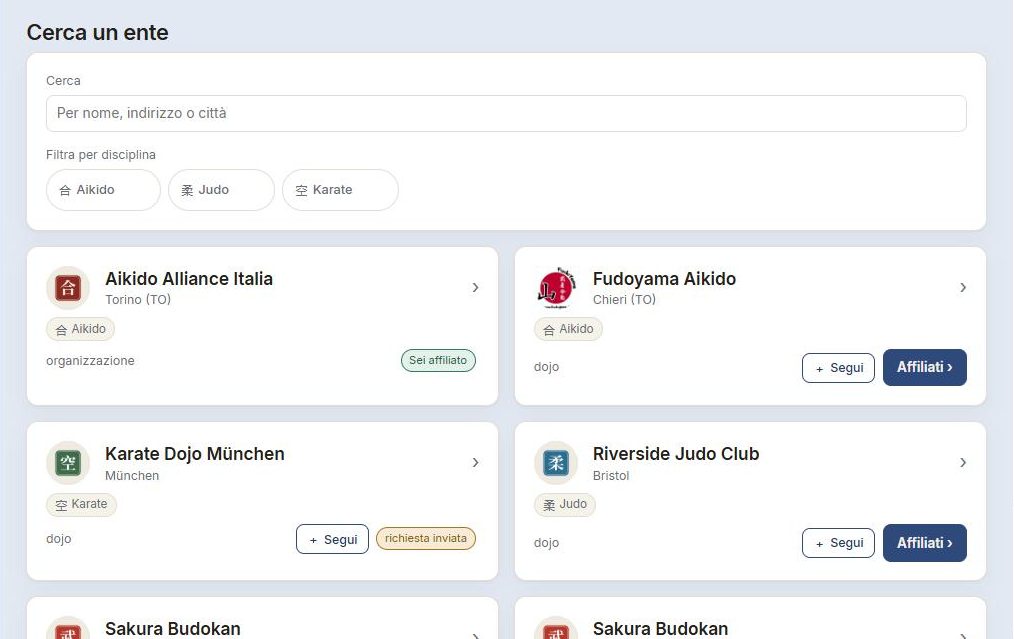Click Segui on Karate Dojo München card
This screenshot has width=1014, height=639.
coord(332,539)
